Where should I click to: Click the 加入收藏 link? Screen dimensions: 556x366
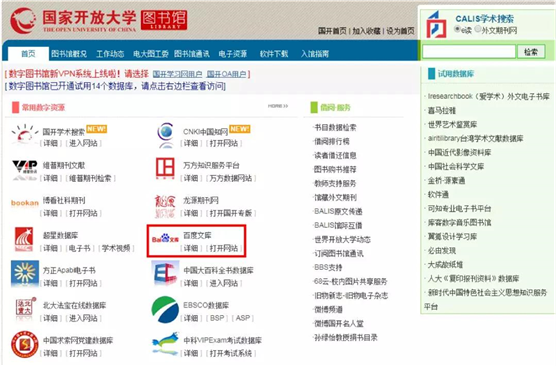(366, 31)
